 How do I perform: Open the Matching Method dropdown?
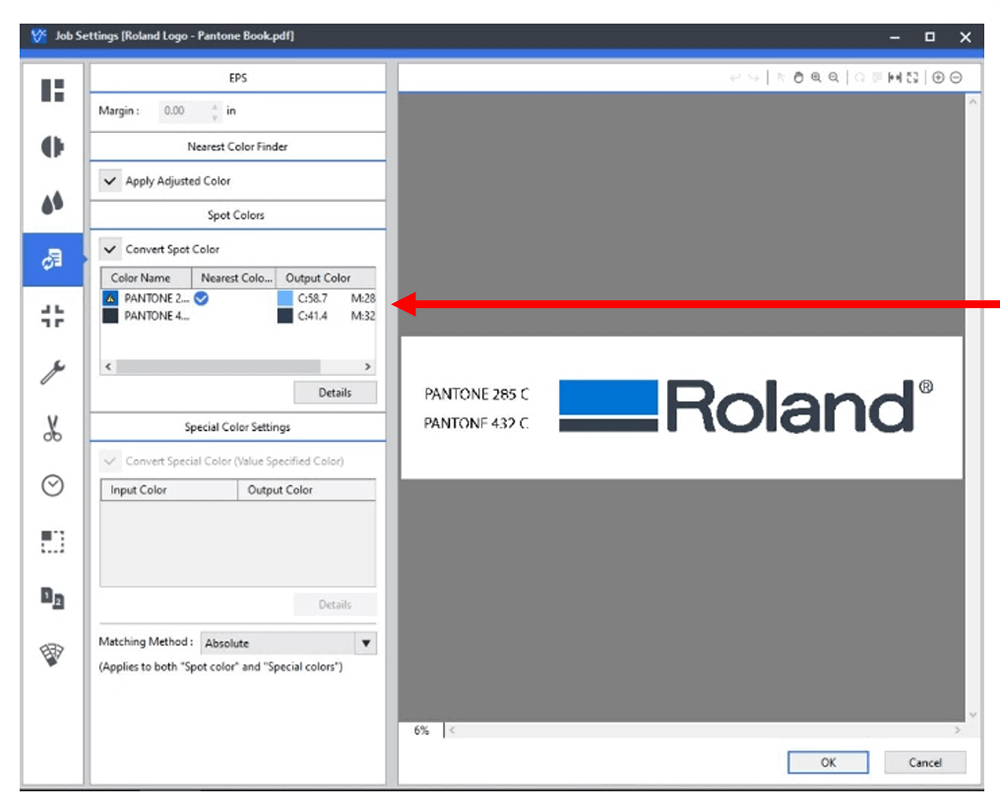point(288,643)
